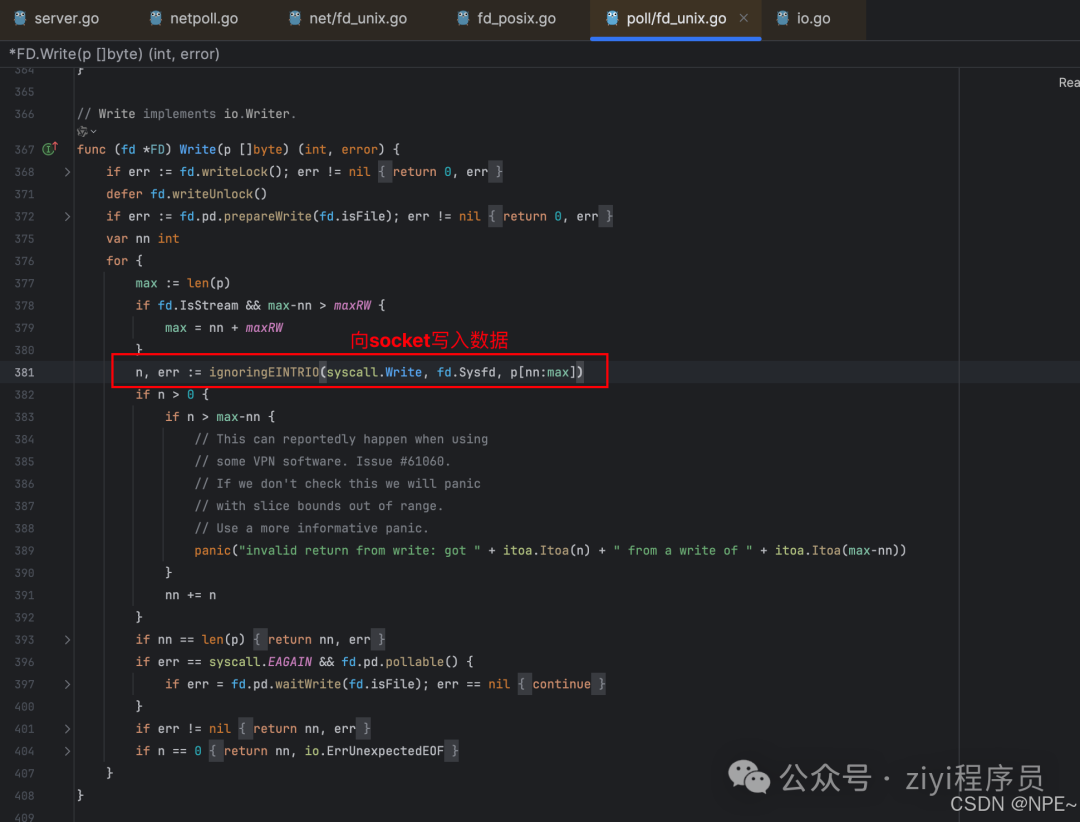The width and height of the screenshot is (1080, 822).
Task: Expand the folded block on line 372
Action: coord(67,216)
